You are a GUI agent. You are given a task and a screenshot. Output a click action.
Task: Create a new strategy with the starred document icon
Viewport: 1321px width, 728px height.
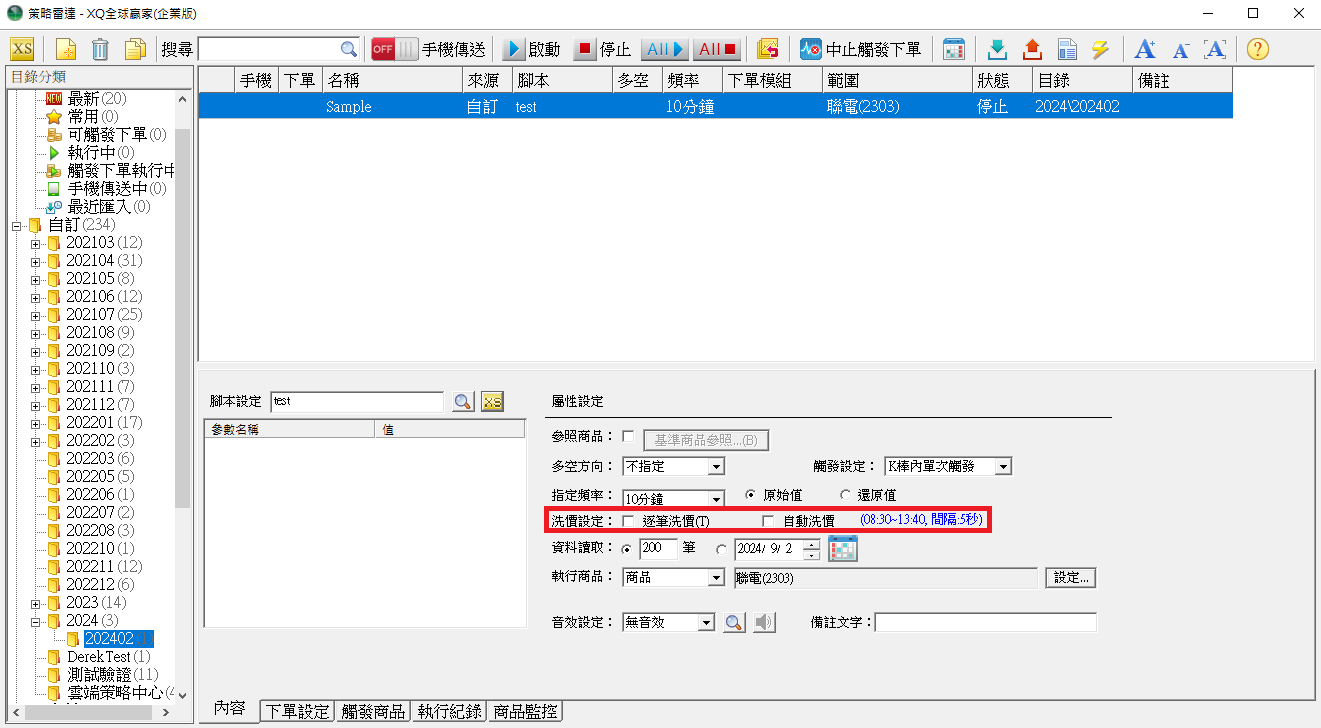tap(66, 49)
